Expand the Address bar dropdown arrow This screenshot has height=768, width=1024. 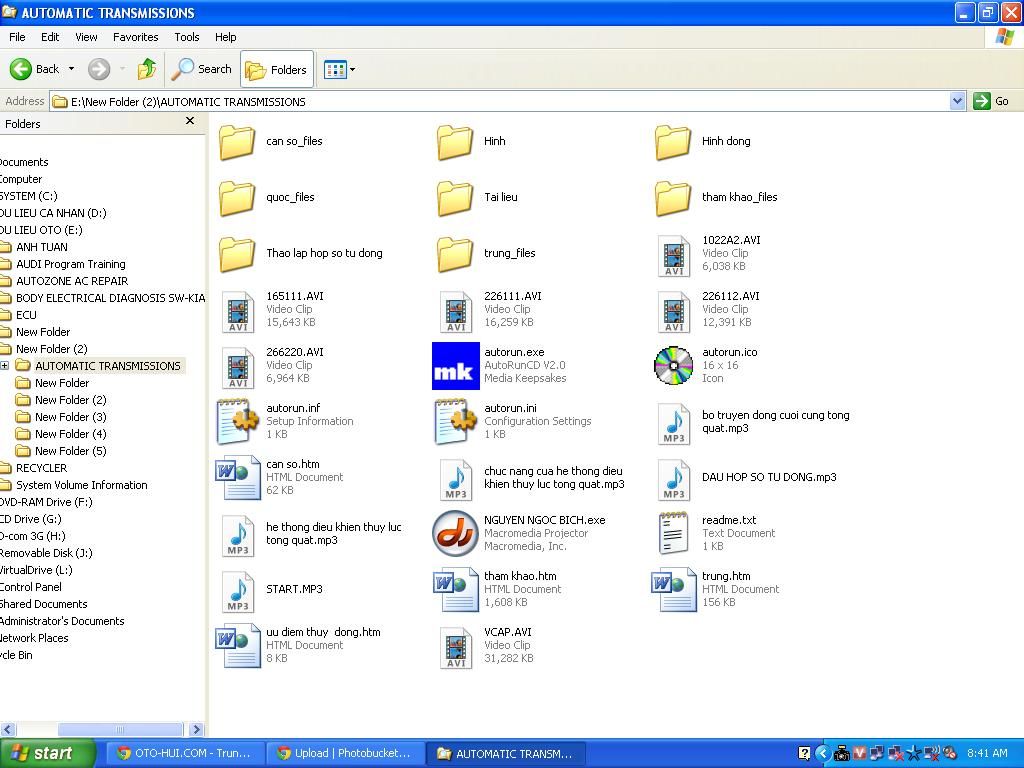(957, 101)
